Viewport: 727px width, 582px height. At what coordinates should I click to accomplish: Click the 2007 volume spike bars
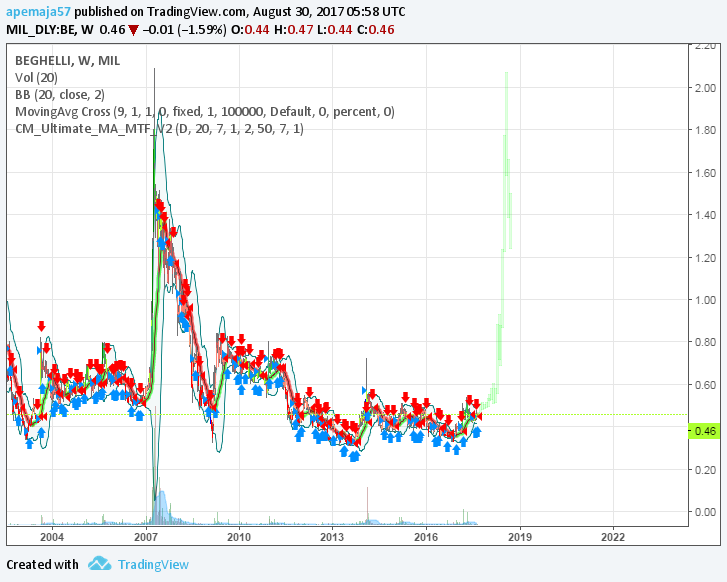(160, 506)
